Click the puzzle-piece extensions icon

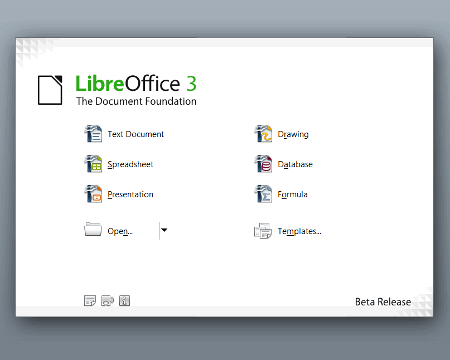tap(107, 301)
